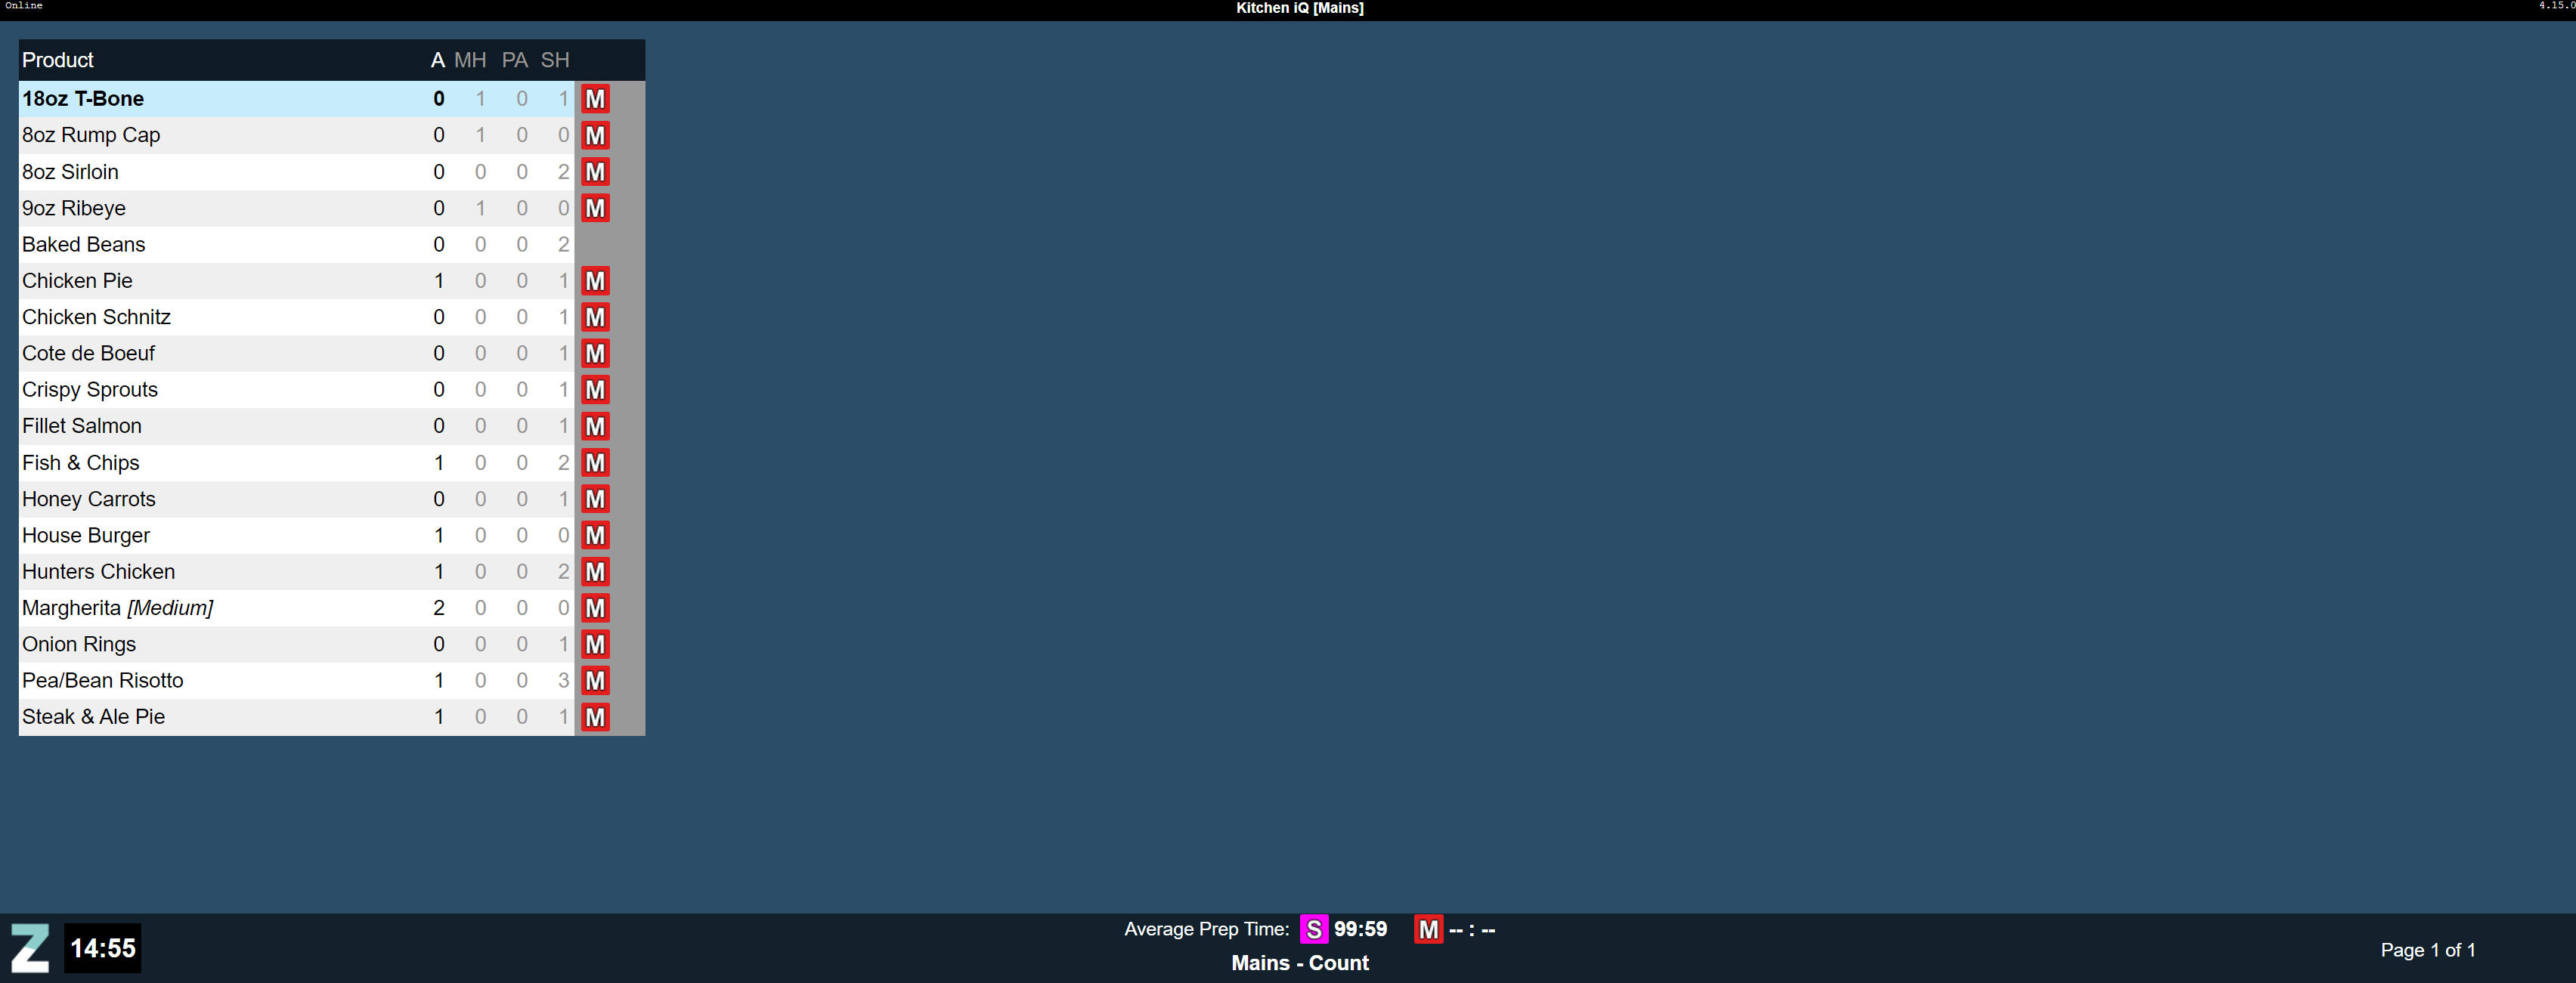This screenshot has height=983, width=2576.
Task: Click the M badge next to House Burger
Action: (595, 535)
